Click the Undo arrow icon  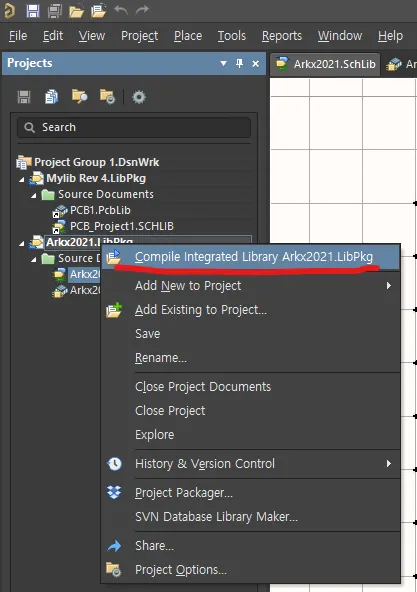tap(121, 10)
